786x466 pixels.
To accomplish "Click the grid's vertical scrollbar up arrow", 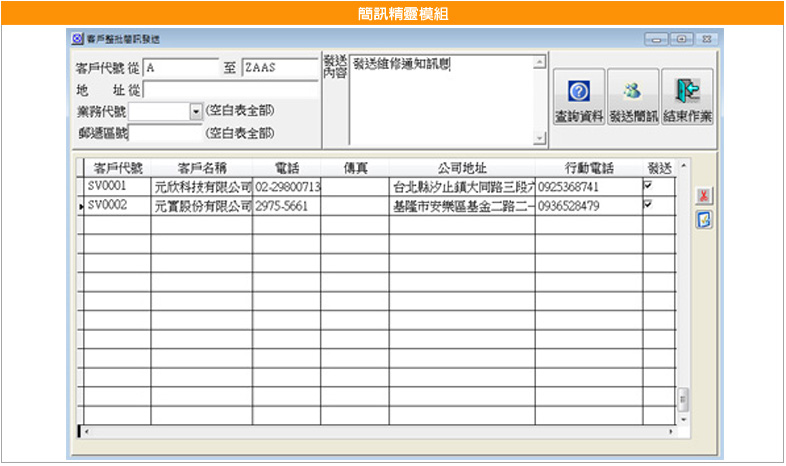I will pos(684,166).
